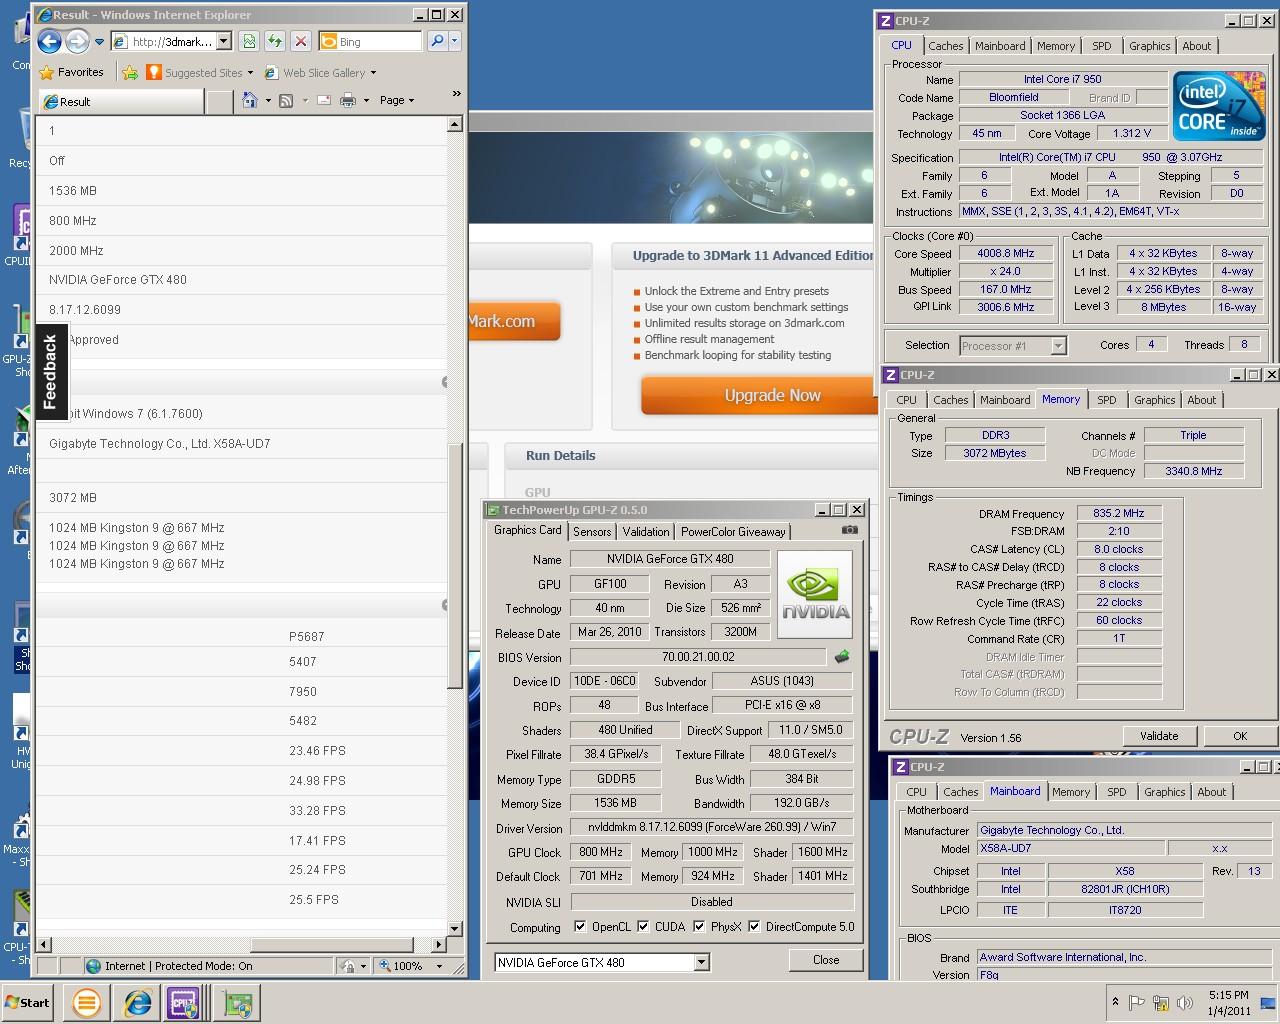Open Caches tab in top CPU-Z window
1280x1024 pixels.
(x=945, y=46)
